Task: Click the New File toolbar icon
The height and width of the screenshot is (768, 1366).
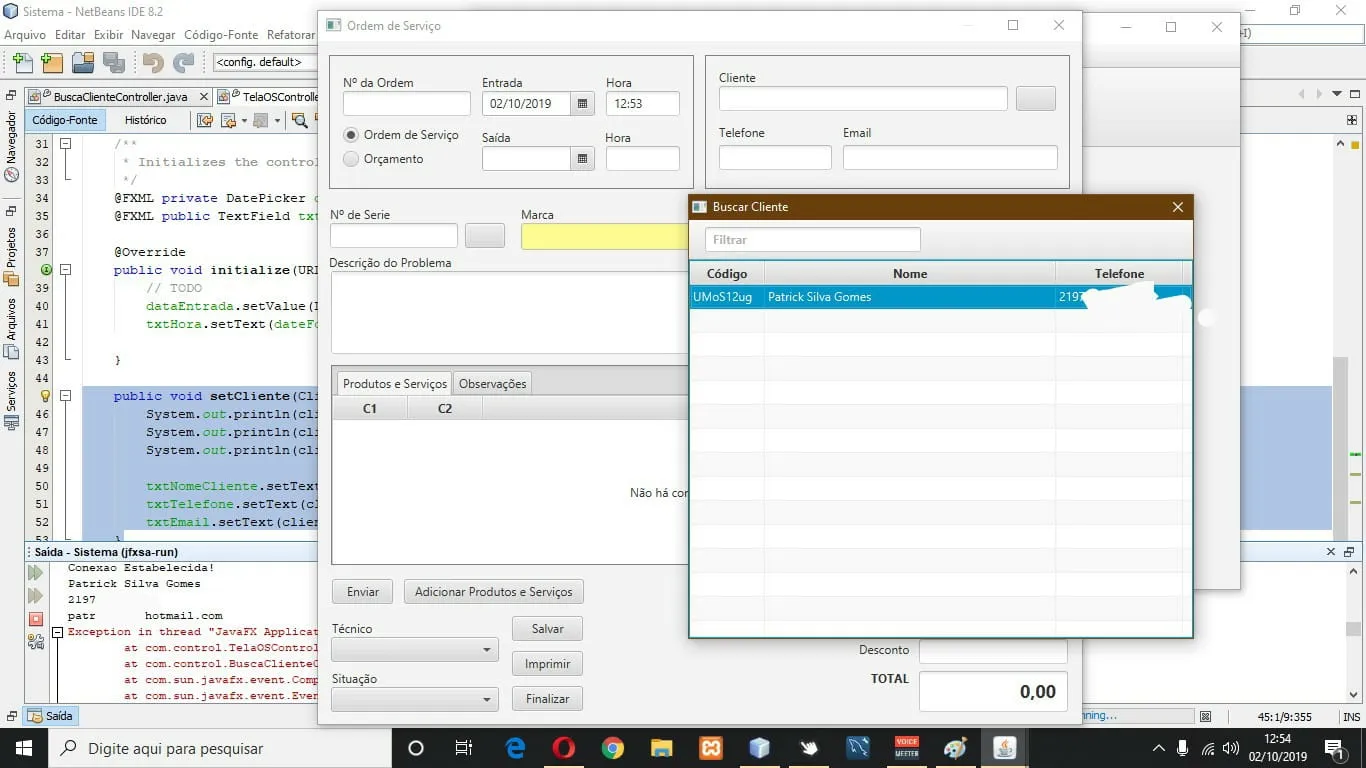Action: [x=21, y=62]
